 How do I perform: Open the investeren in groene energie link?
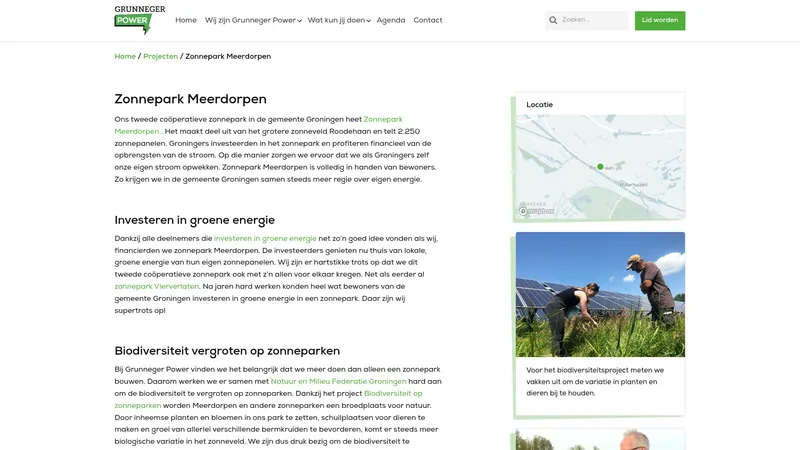point(265,238)
